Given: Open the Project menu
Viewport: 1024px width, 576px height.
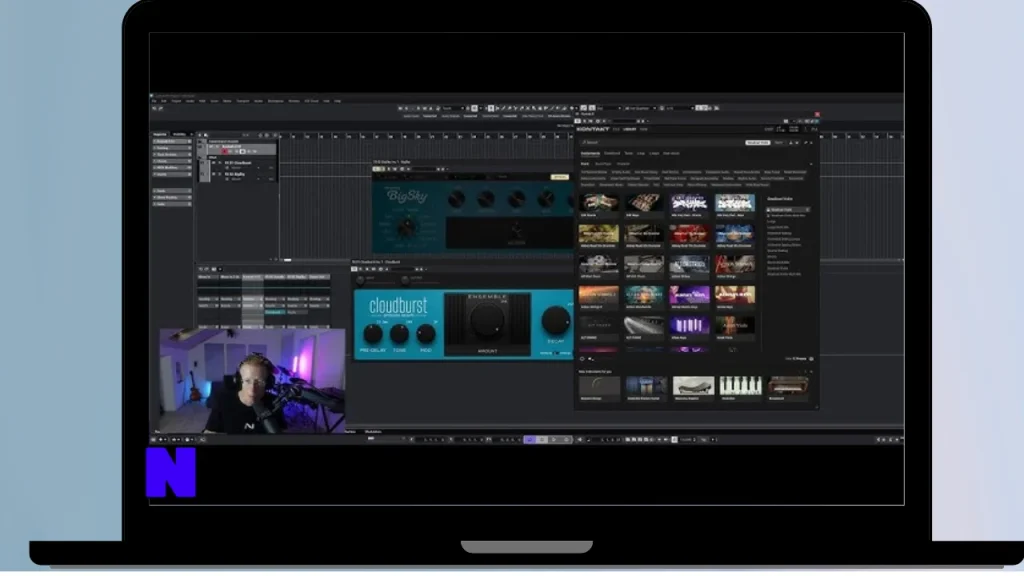Looking at the screenshot, I should [176, 101].
